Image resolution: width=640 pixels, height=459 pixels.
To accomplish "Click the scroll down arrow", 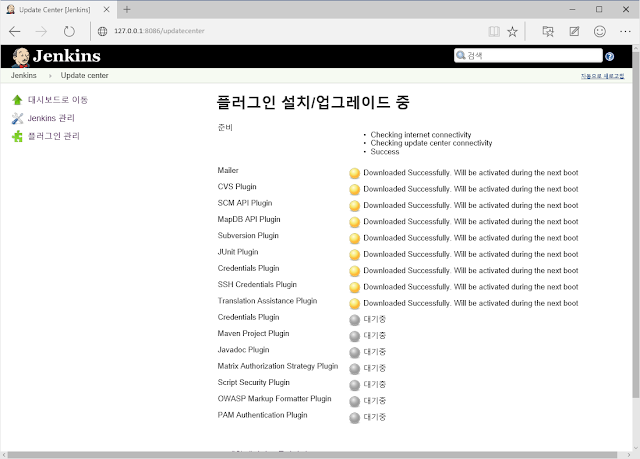I will point(636,448).
